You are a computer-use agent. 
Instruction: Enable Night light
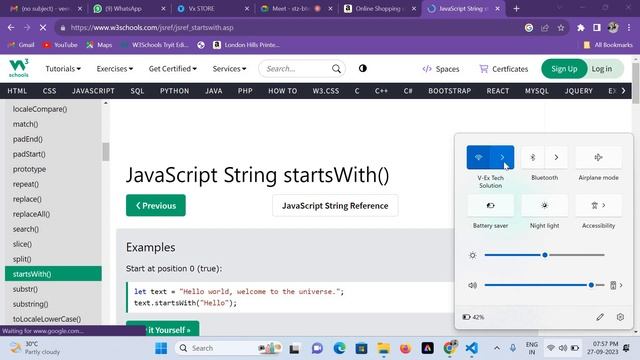point(544,205)
